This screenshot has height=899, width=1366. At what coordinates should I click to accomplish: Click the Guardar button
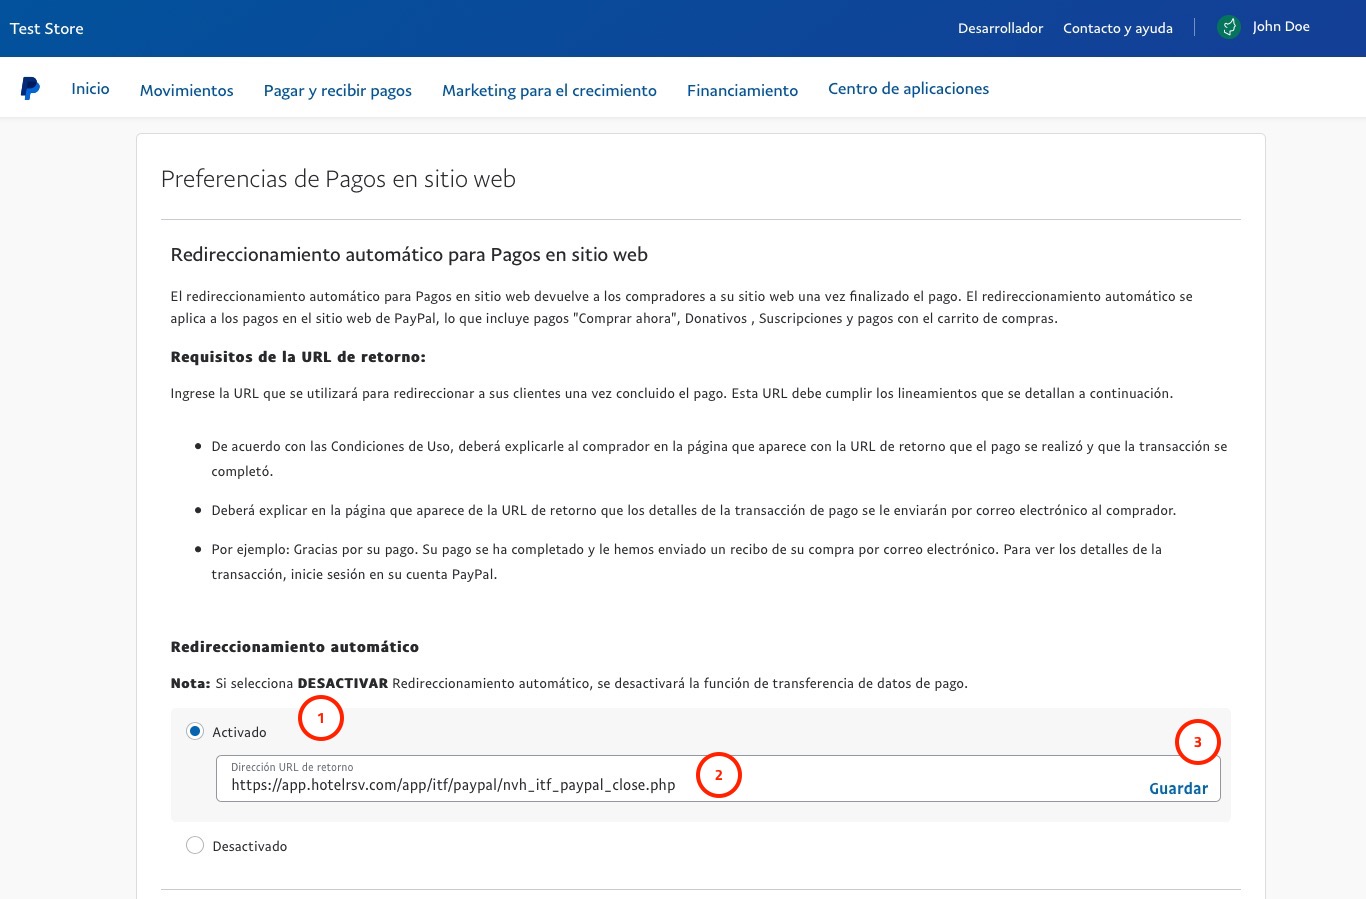(1178, 788)
